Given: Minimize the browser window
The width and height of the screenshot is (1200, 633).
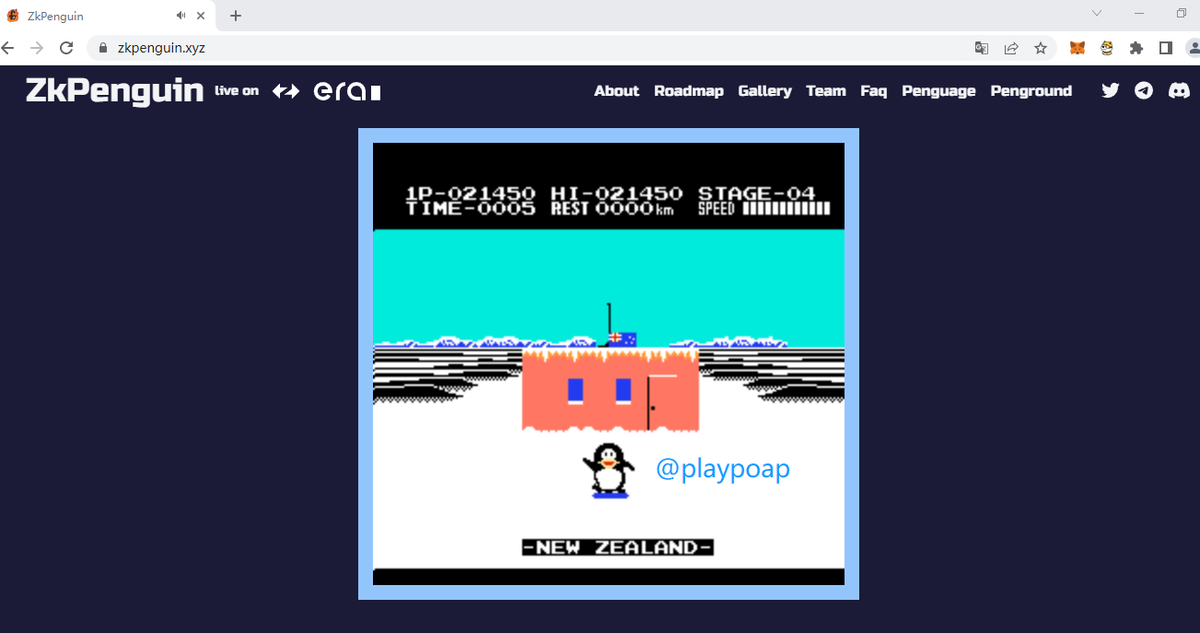Looking at the screenshot, I should [x=1139, y=13].
